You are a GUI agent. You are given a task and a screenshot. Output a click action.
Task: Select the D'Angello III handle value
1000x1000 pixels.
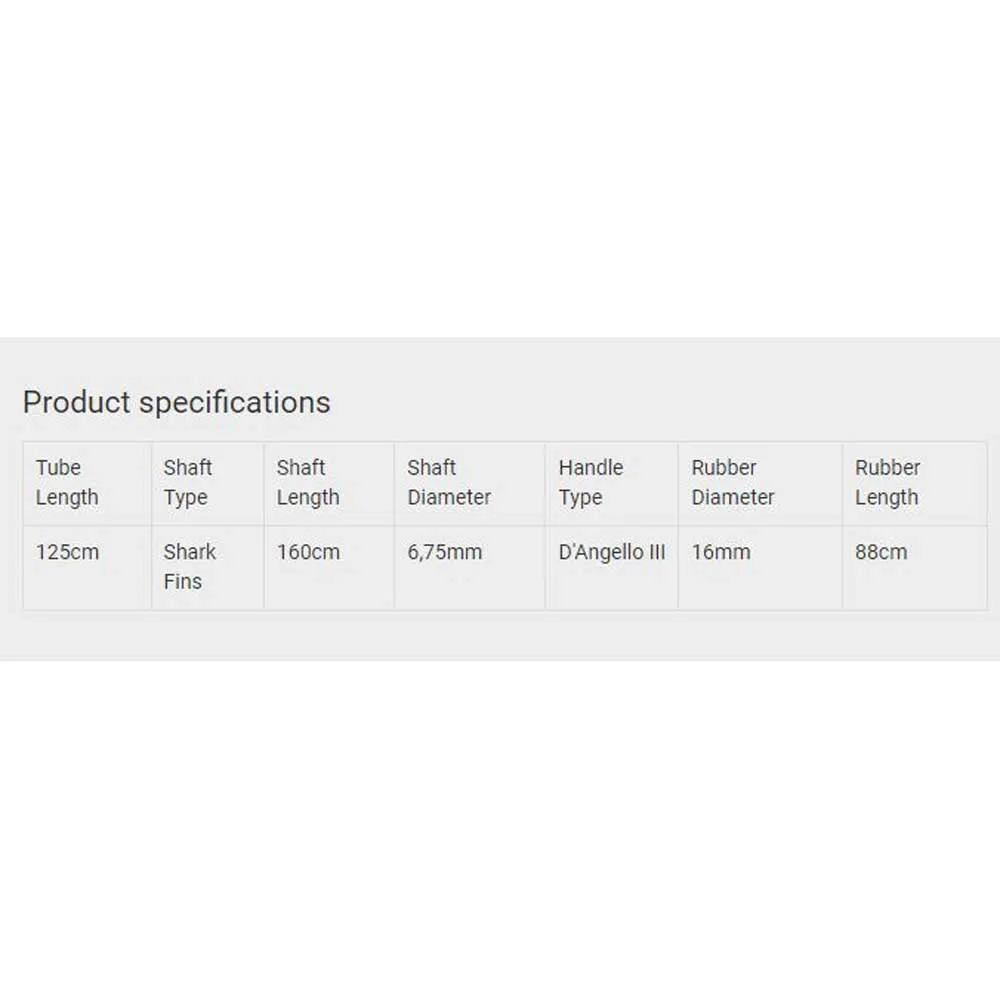(611, 552)
